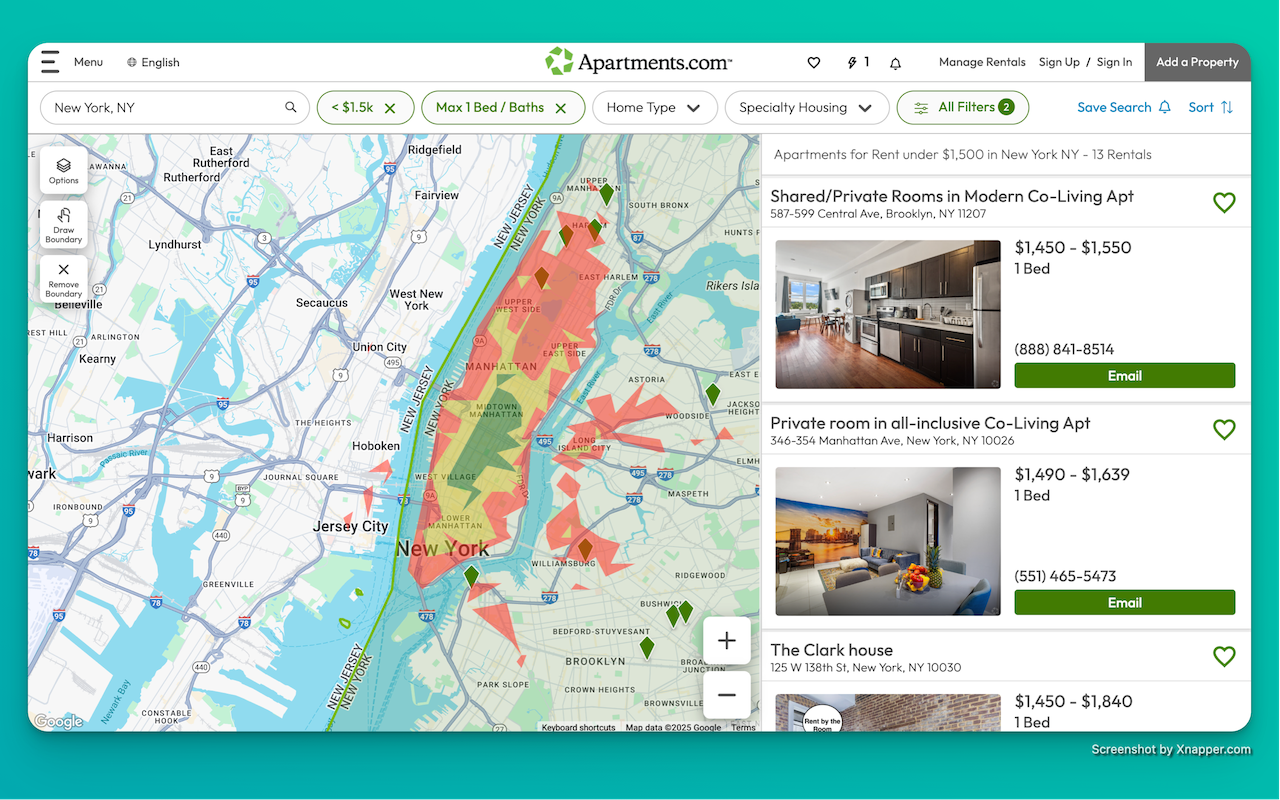Image resolution: width=1280 pixels, height=800 pixels.
Task: Click the Remove Boundary tool
Action: coord(64,279)
